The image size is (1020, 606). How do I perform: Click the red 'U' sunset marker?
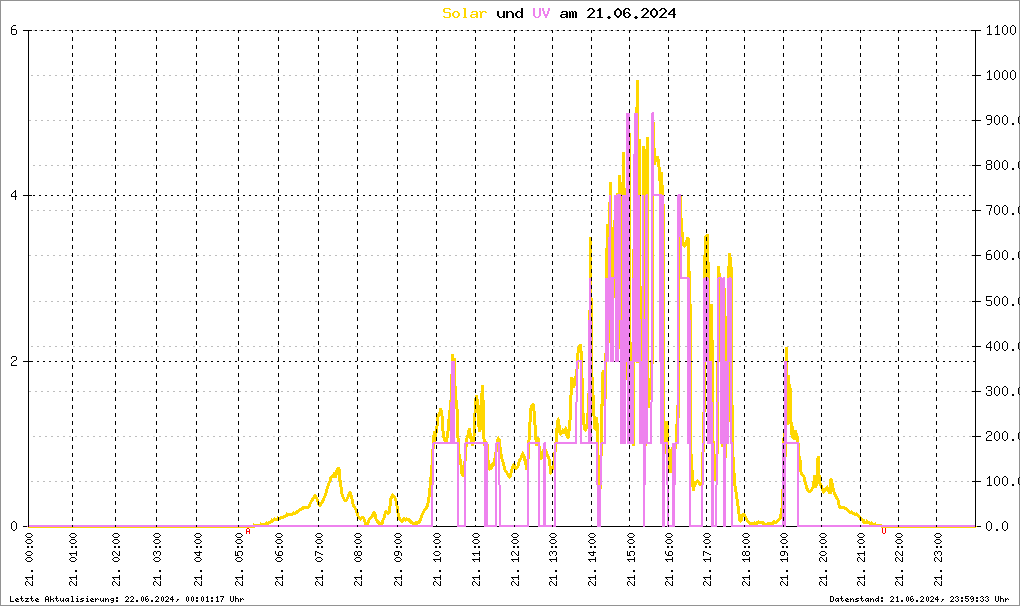[x=883, y=531]
